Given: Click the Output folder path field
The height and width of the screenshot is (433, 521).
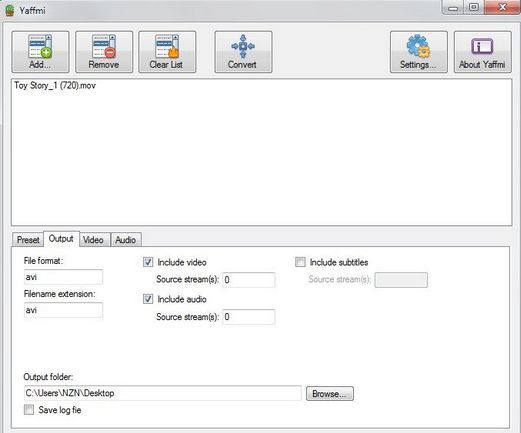Looking at the screenshot, I should tap(163, 393).
